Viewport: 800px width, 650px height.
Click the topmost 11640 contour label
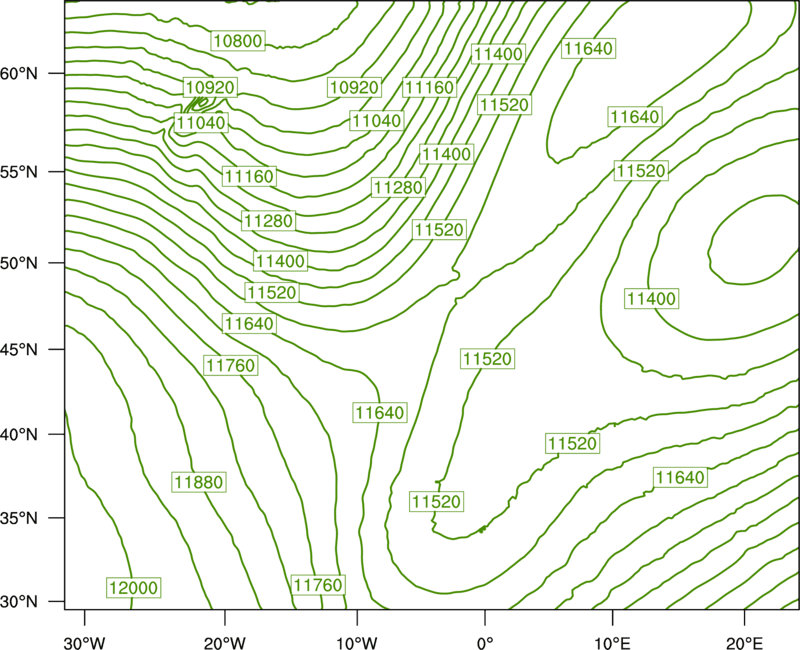(588, 48)
